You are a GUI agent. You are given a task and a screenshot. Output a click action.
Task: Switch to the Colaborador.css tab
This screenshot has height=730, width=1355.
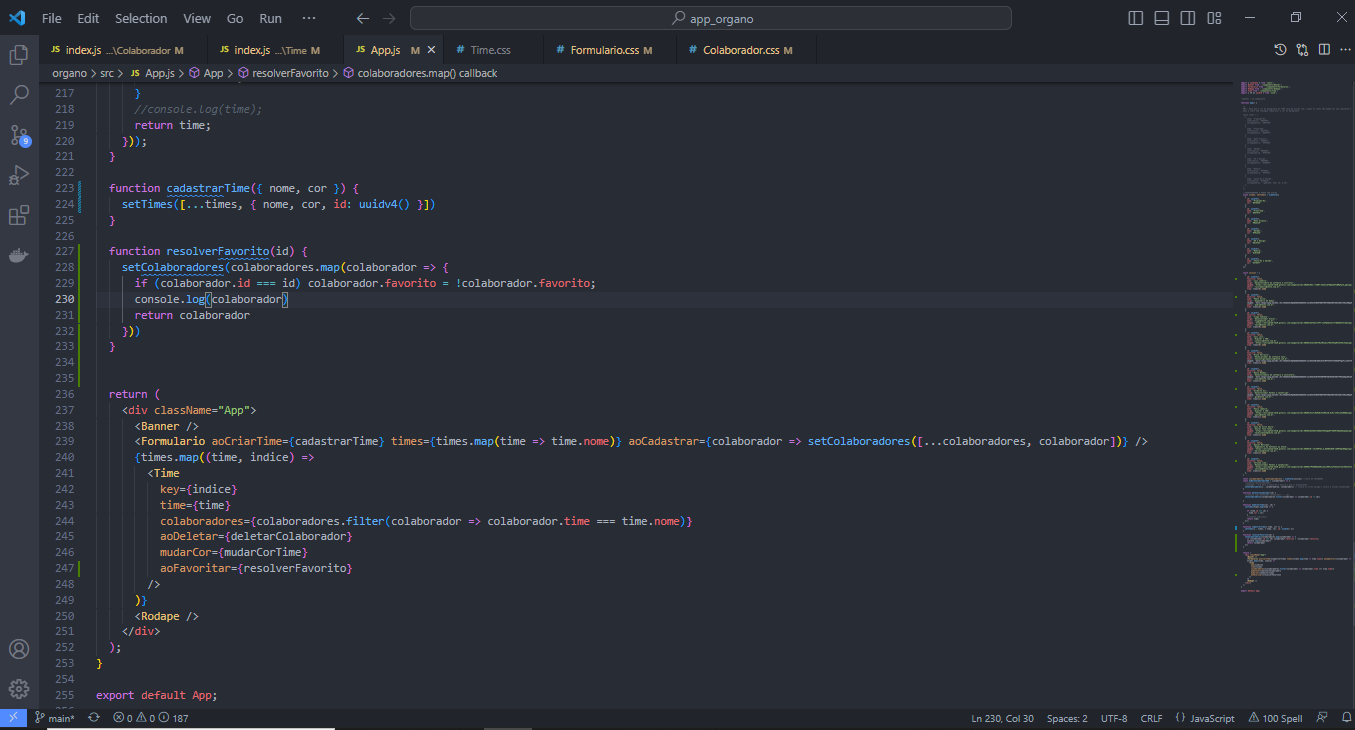[746, 50]
